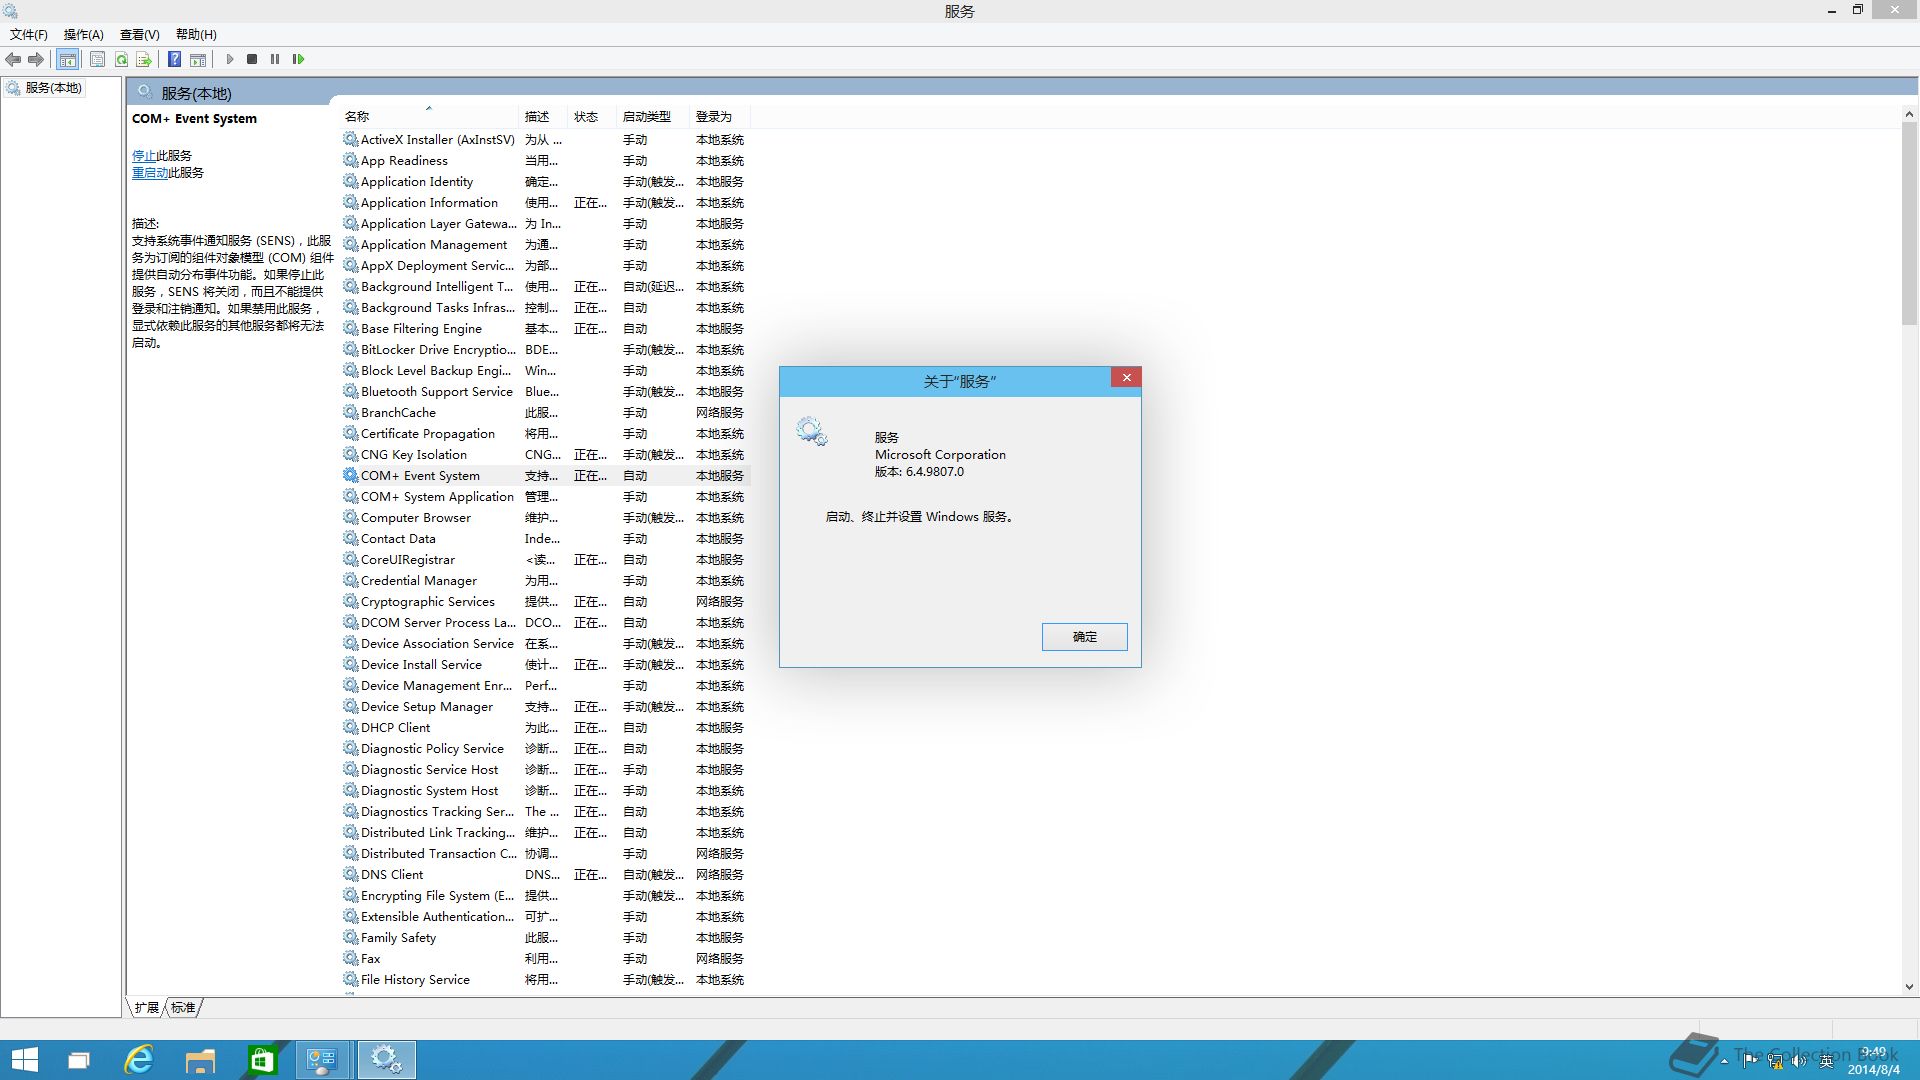The image size is (1920, 1080).
Task: Open the Windows Store icon on taskbar
Action: tap(262, 1060)
